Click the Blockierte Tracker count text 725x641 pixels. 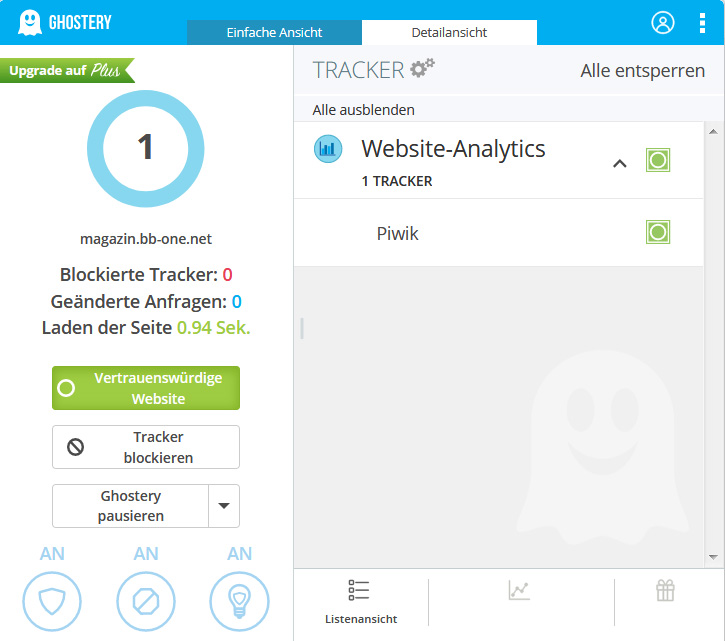point(146,275)
